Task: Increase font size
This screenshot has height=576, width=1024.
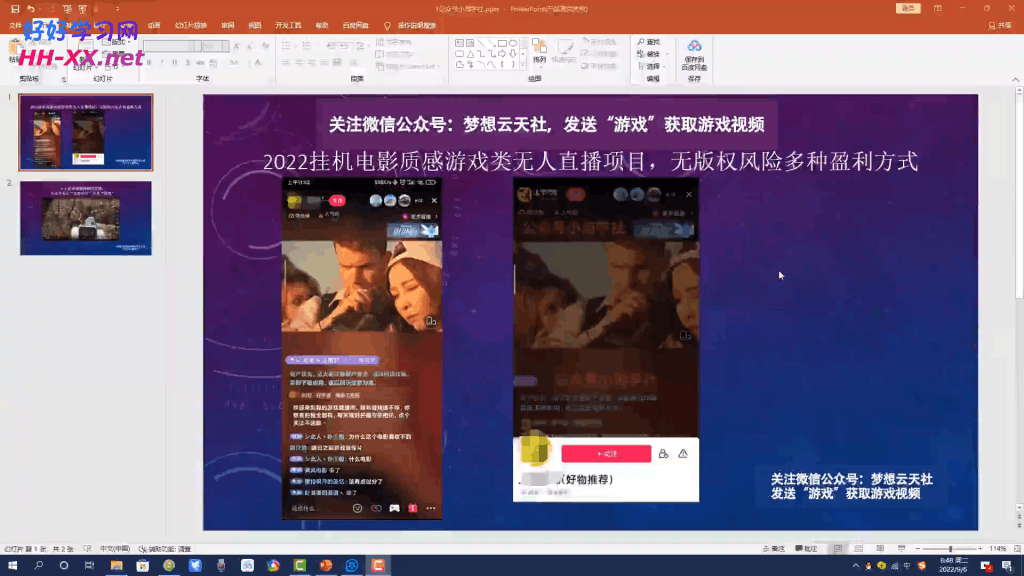Action: click(x=236, y=46)
